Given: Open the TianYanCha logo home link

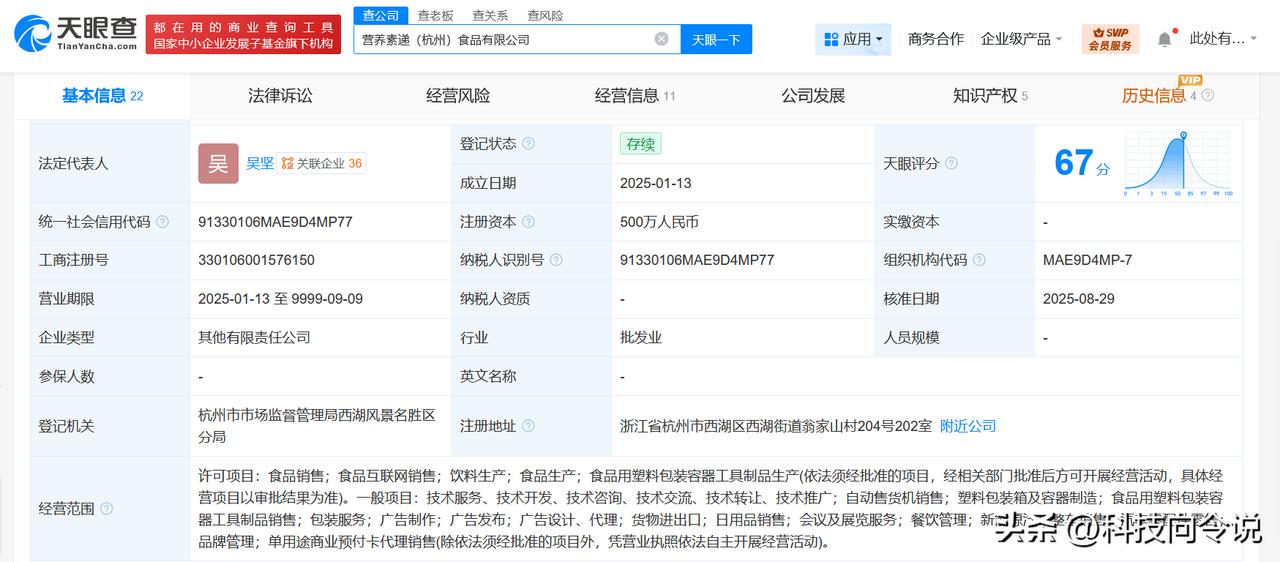Looking at the screenshot, I should [76, 33].
